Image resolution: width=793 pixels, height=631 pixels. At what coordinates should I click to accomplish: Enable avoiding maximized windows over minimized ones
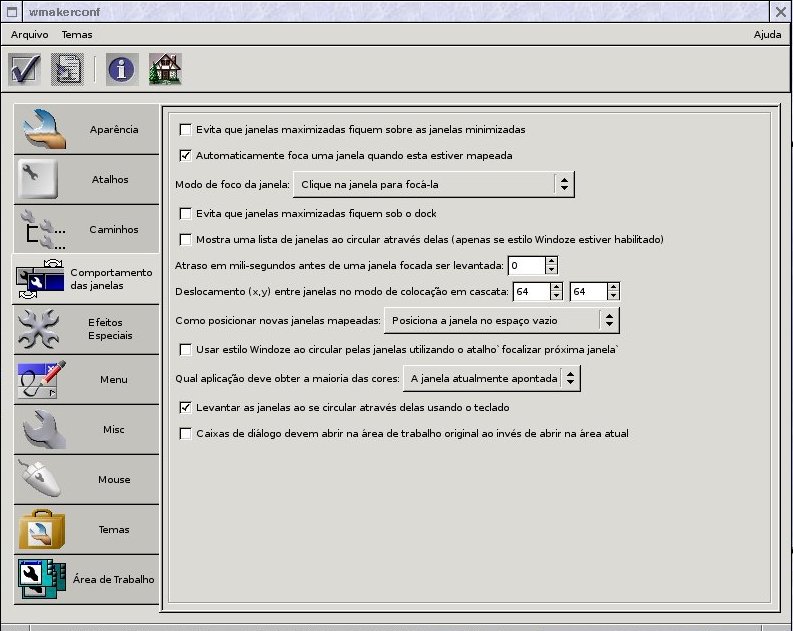pos(186,130)
